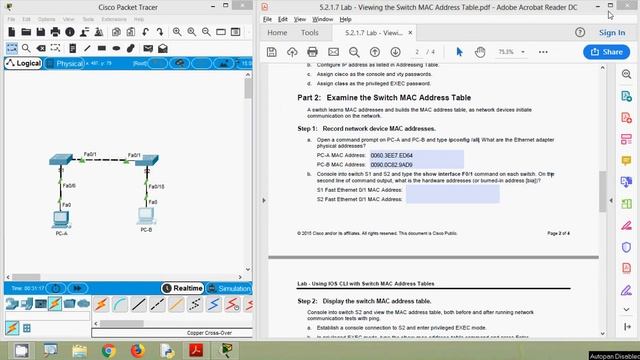Pick the Connections category with the lightning bolt
The width and height of the screenshot is (640, 360).
55,304
